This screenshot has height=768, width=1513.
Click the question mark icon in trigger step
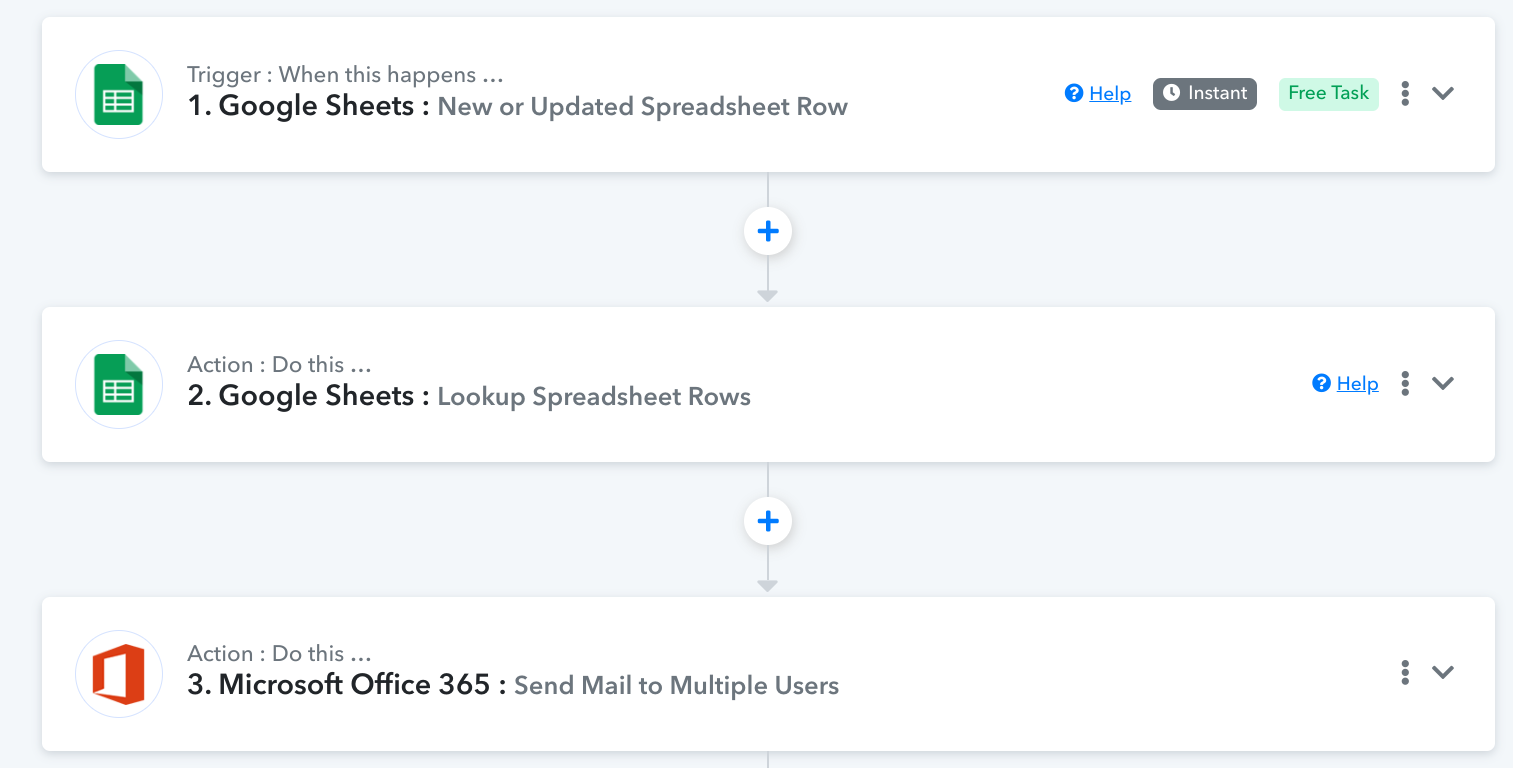[x=1074, y=93]
